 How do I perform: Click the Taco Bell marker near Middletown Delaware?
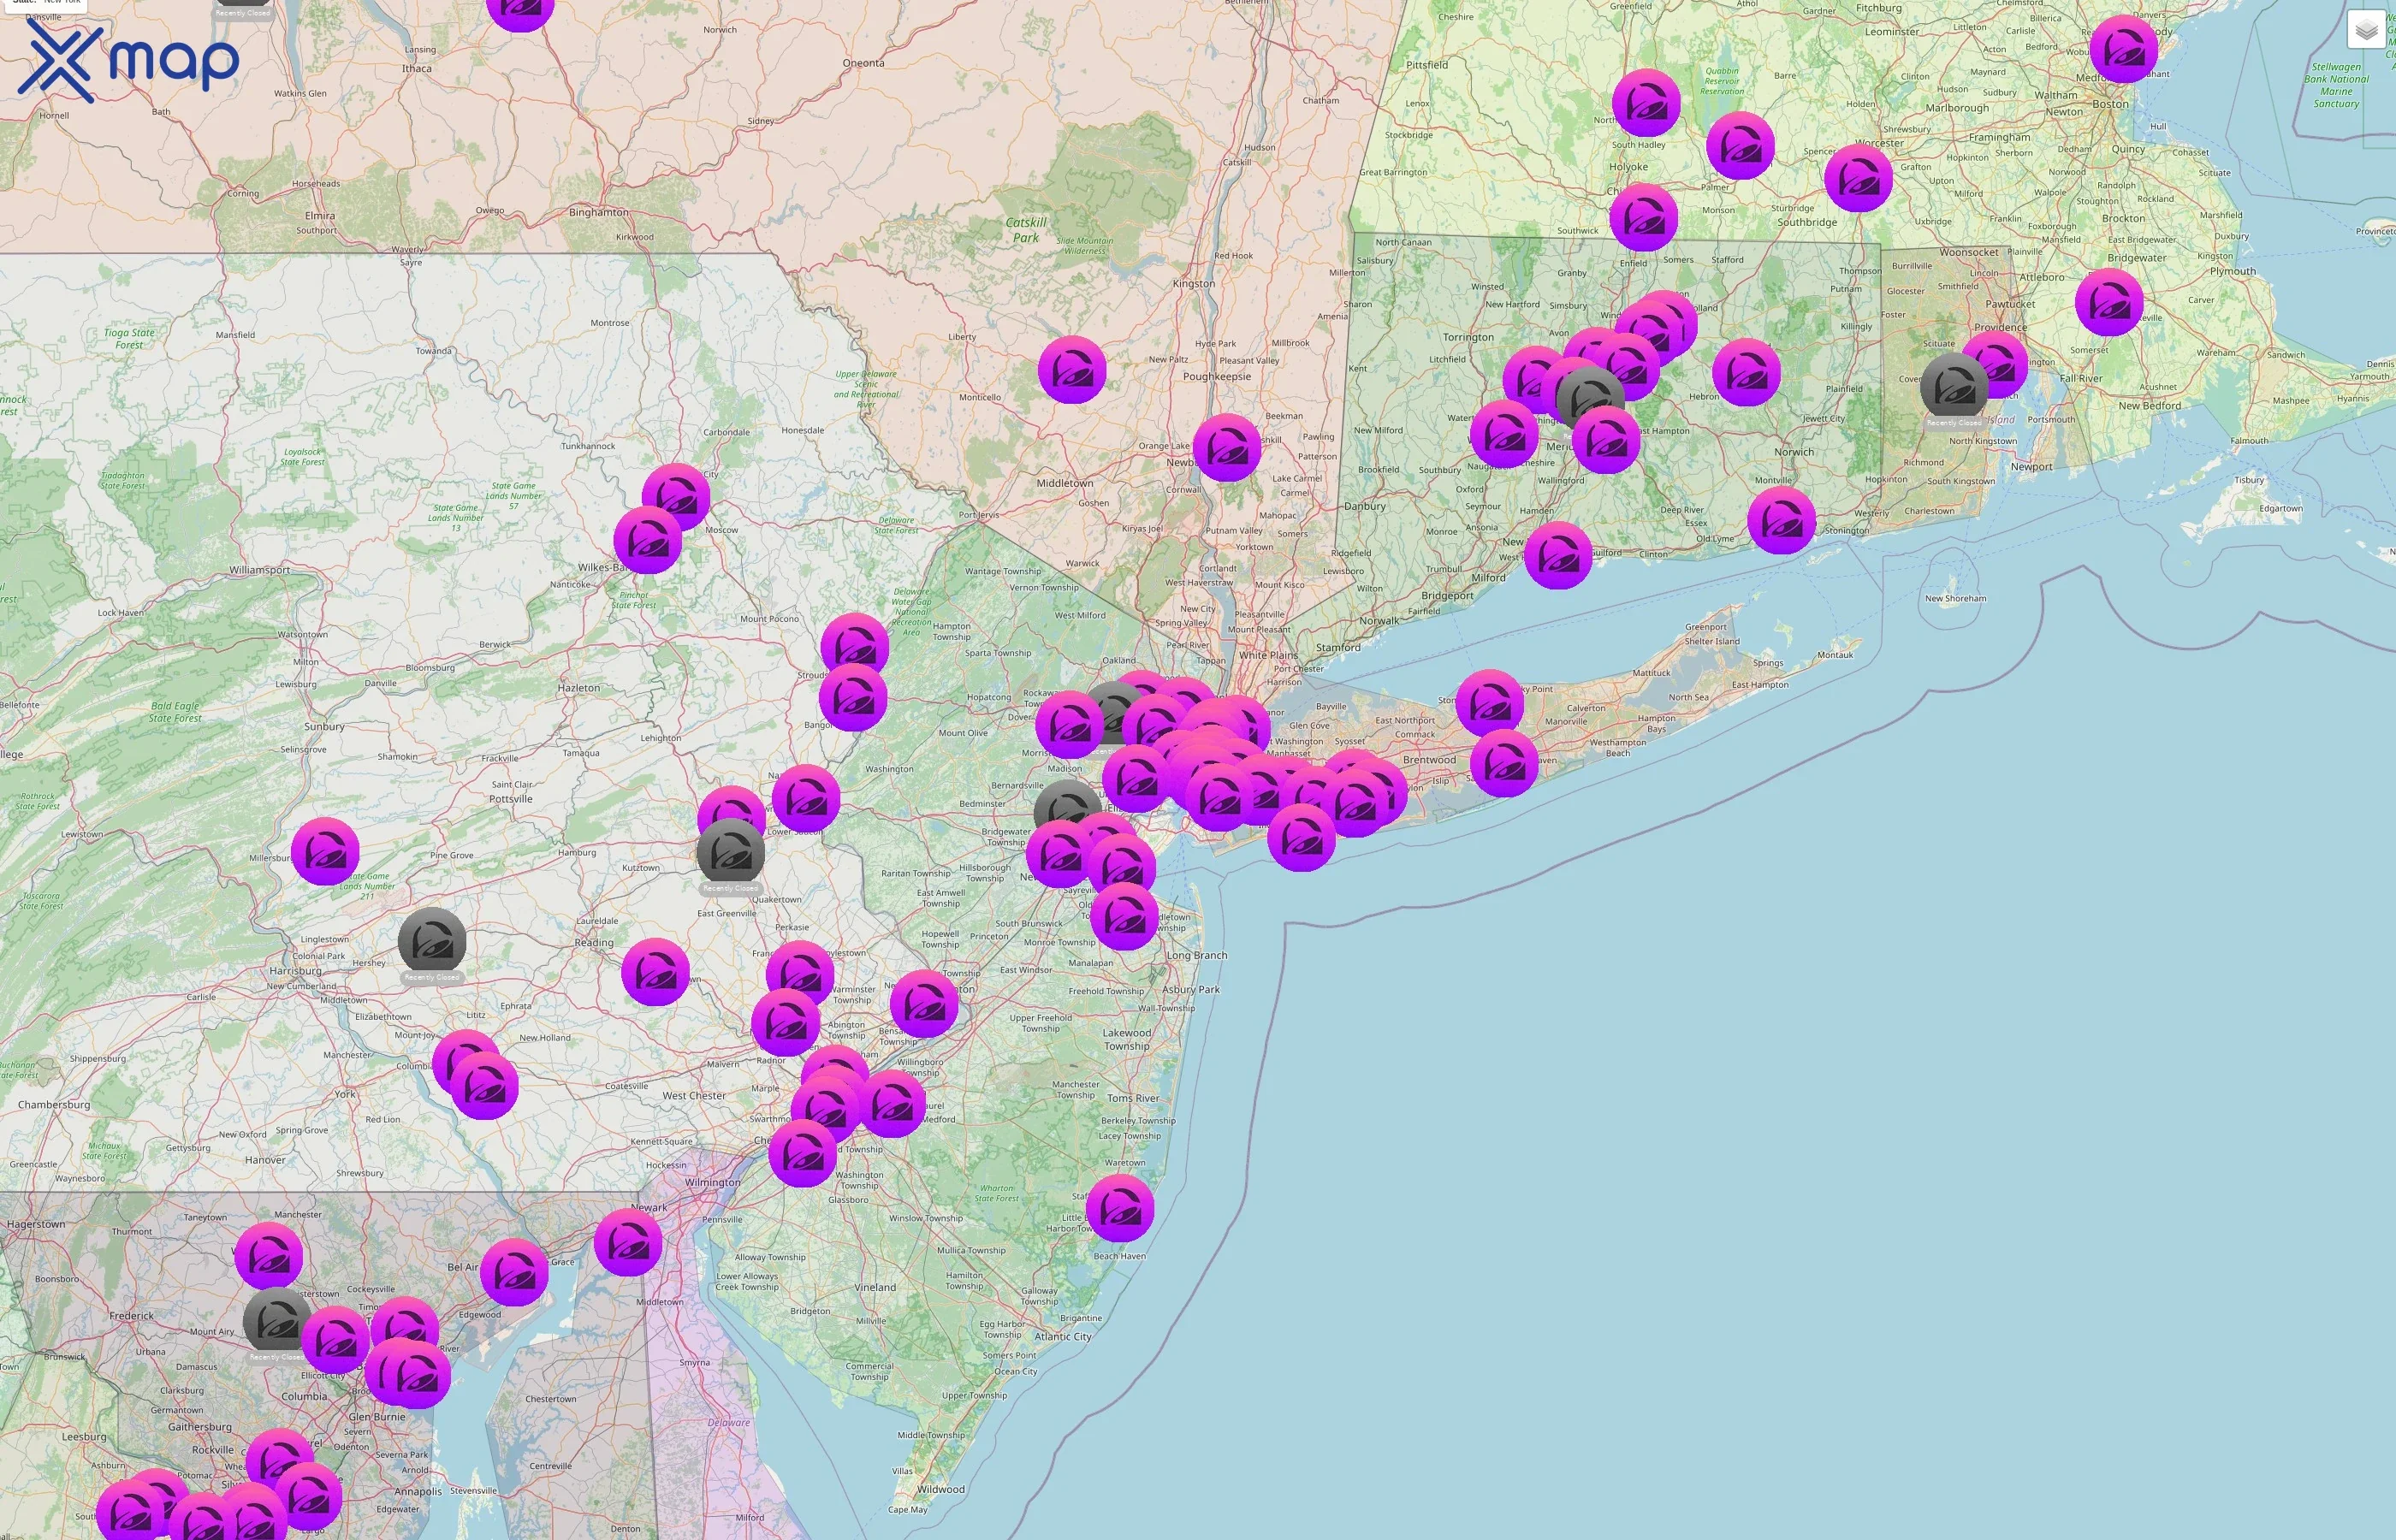629,1243
